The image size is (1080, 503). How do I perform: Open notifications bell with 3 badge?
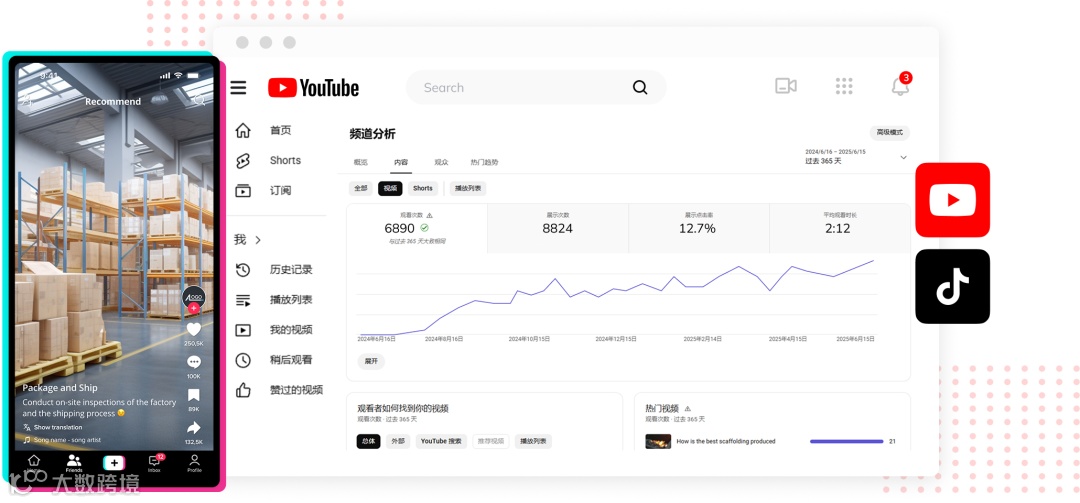(x=900, y=85)
